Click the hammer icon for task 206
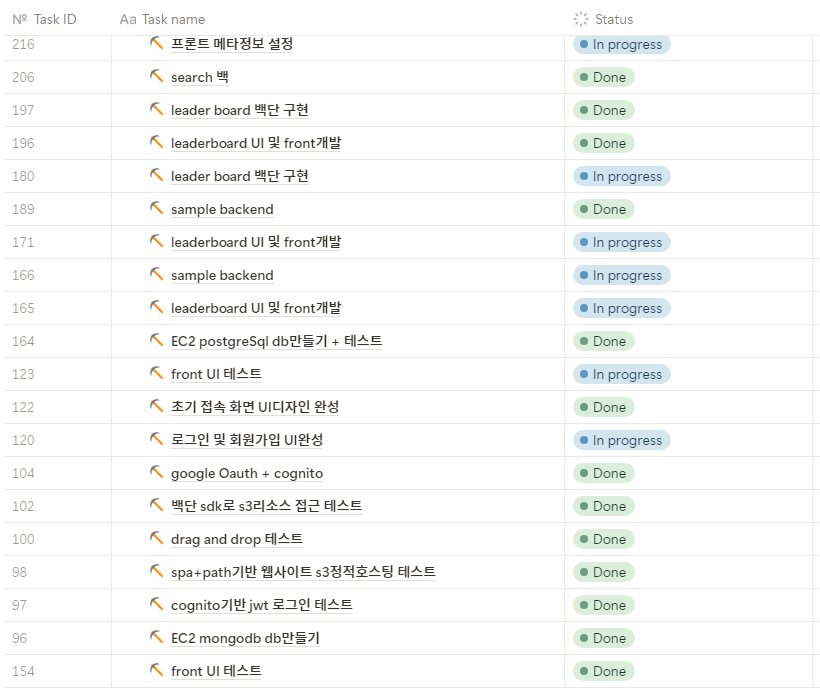The image size is (820, 688). tap(156, 76)
